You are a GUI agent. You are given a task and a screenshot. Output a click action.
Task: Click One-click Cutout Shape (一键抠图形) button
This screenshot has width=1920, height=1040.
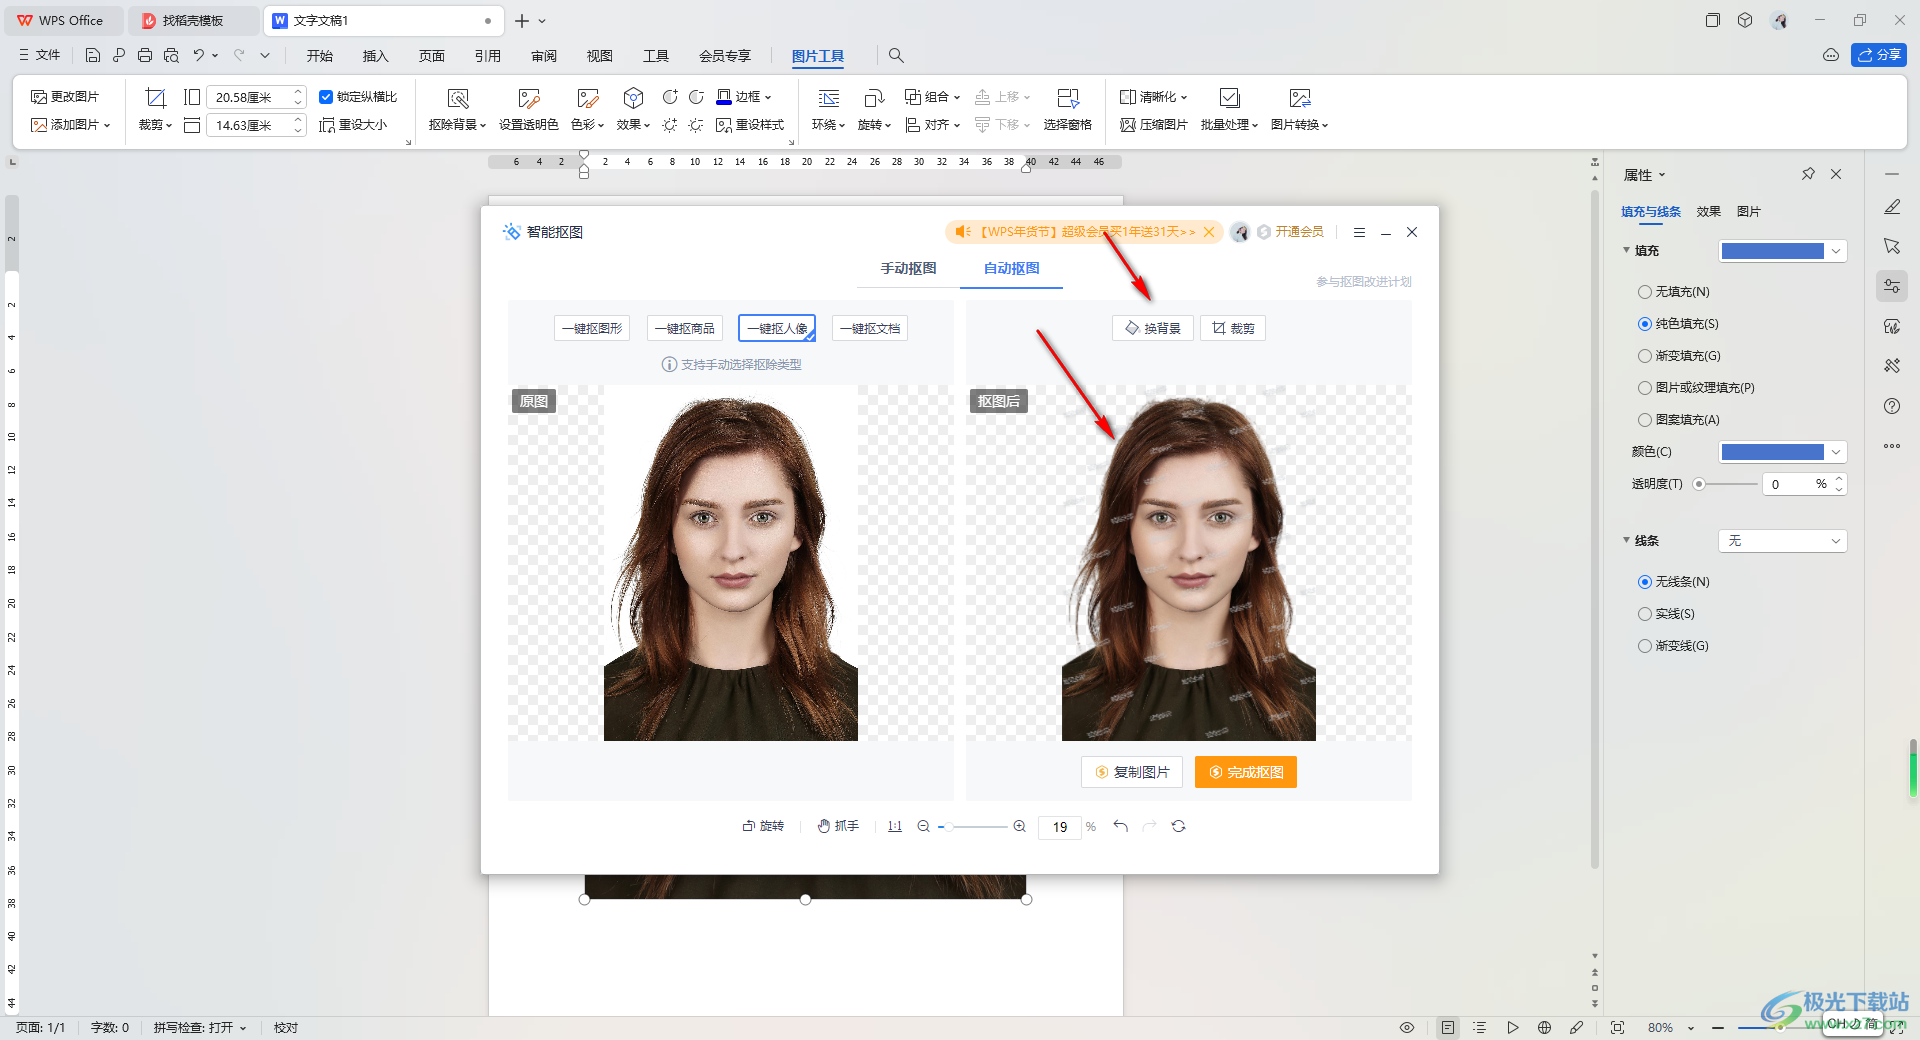[592, 328]
